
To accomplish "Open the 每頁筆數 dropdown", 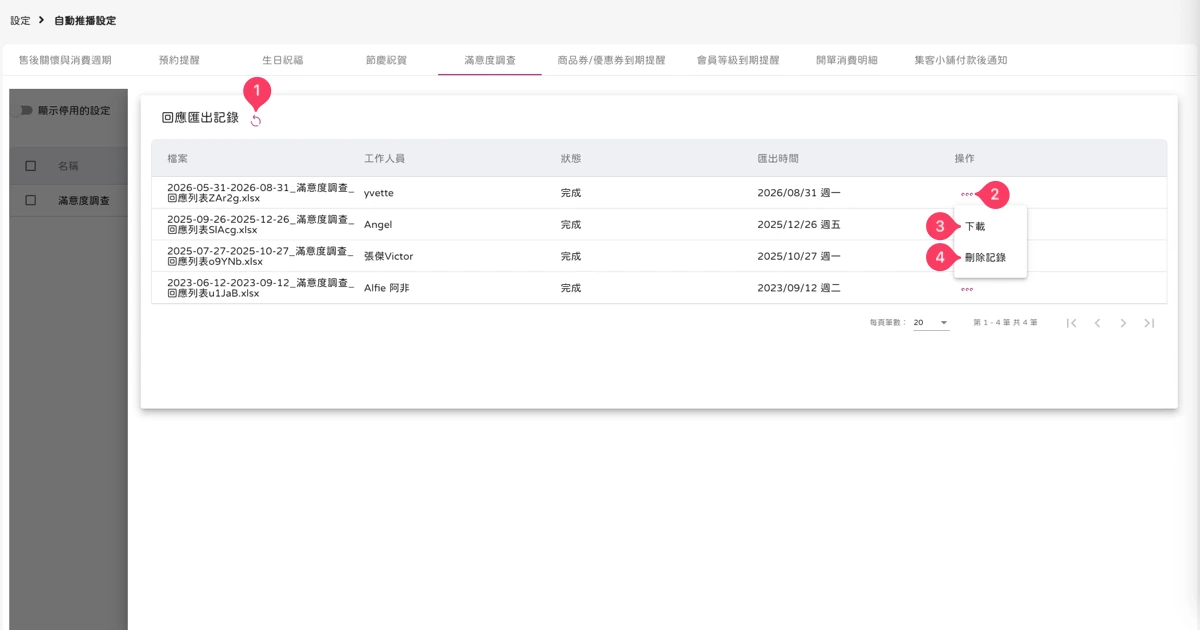I will tap(930, 323).
